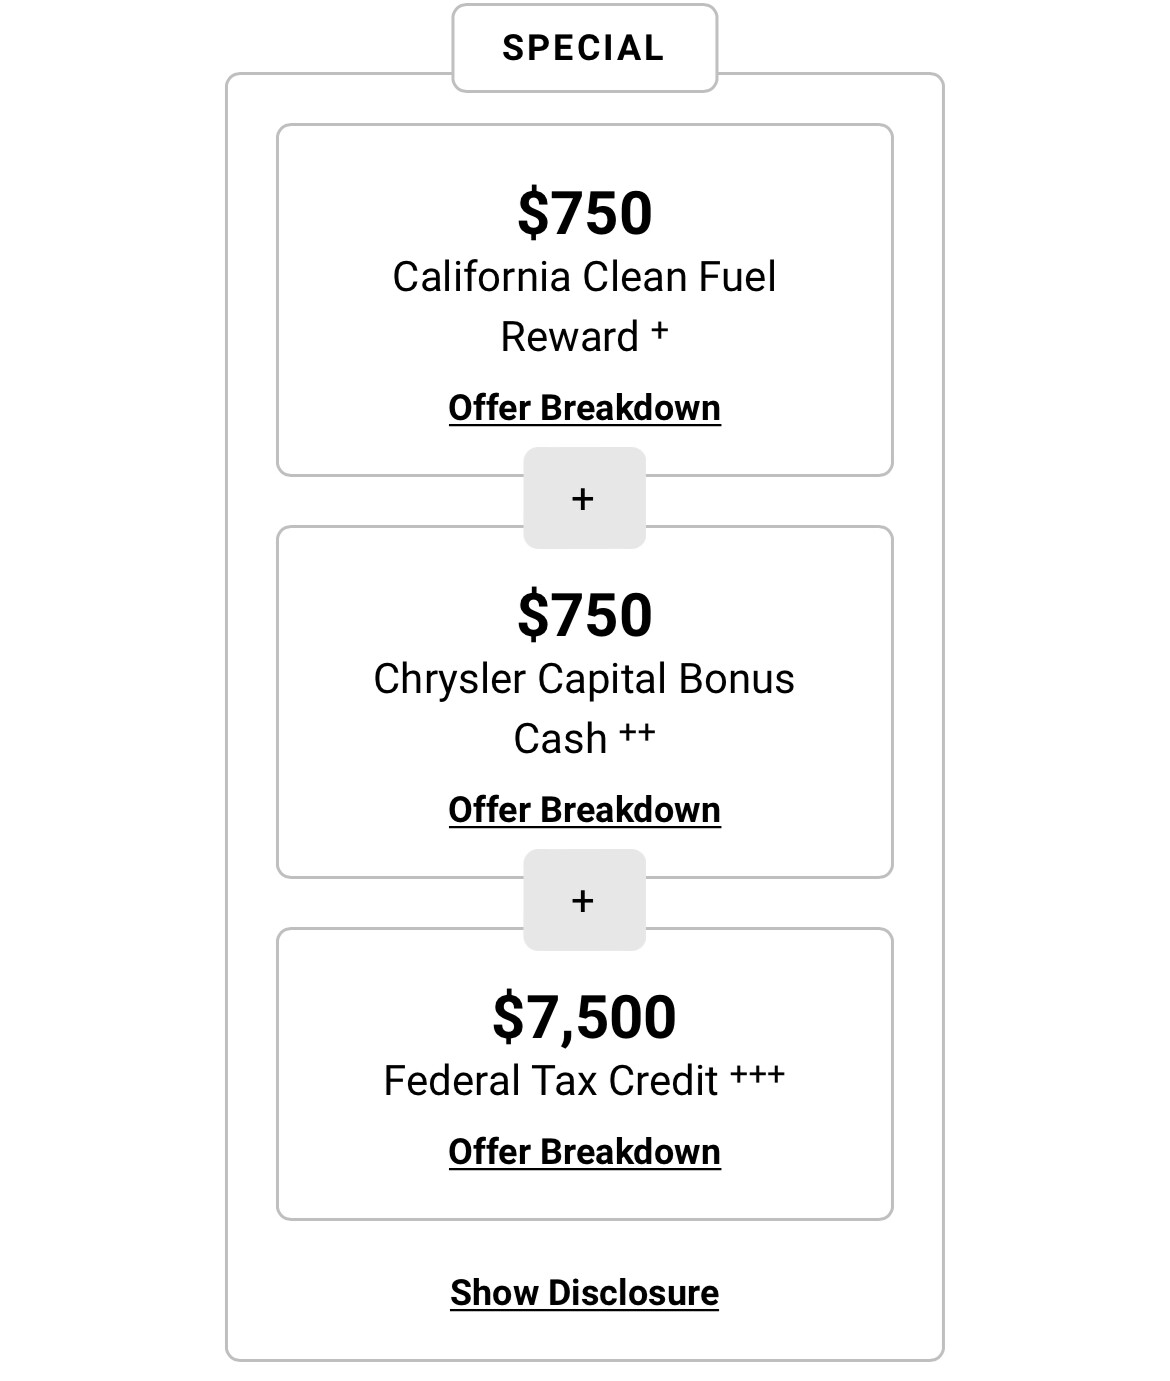Click the word Cash in the second card
This screenshot has width=1170, height=1381.
coord(560,739)
